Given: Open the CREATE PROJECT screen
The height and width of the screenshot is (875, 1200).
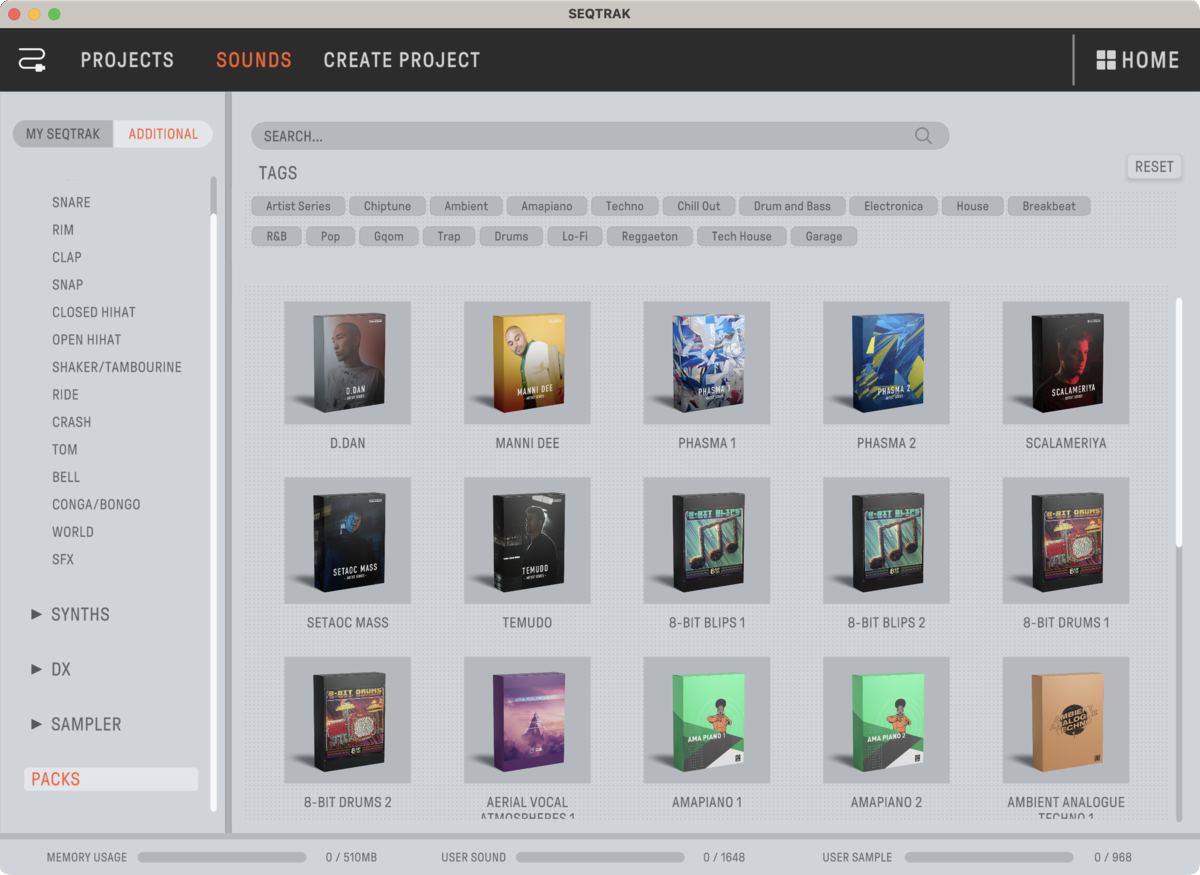Looking at the screenshot, I should [x=401, y=60].
